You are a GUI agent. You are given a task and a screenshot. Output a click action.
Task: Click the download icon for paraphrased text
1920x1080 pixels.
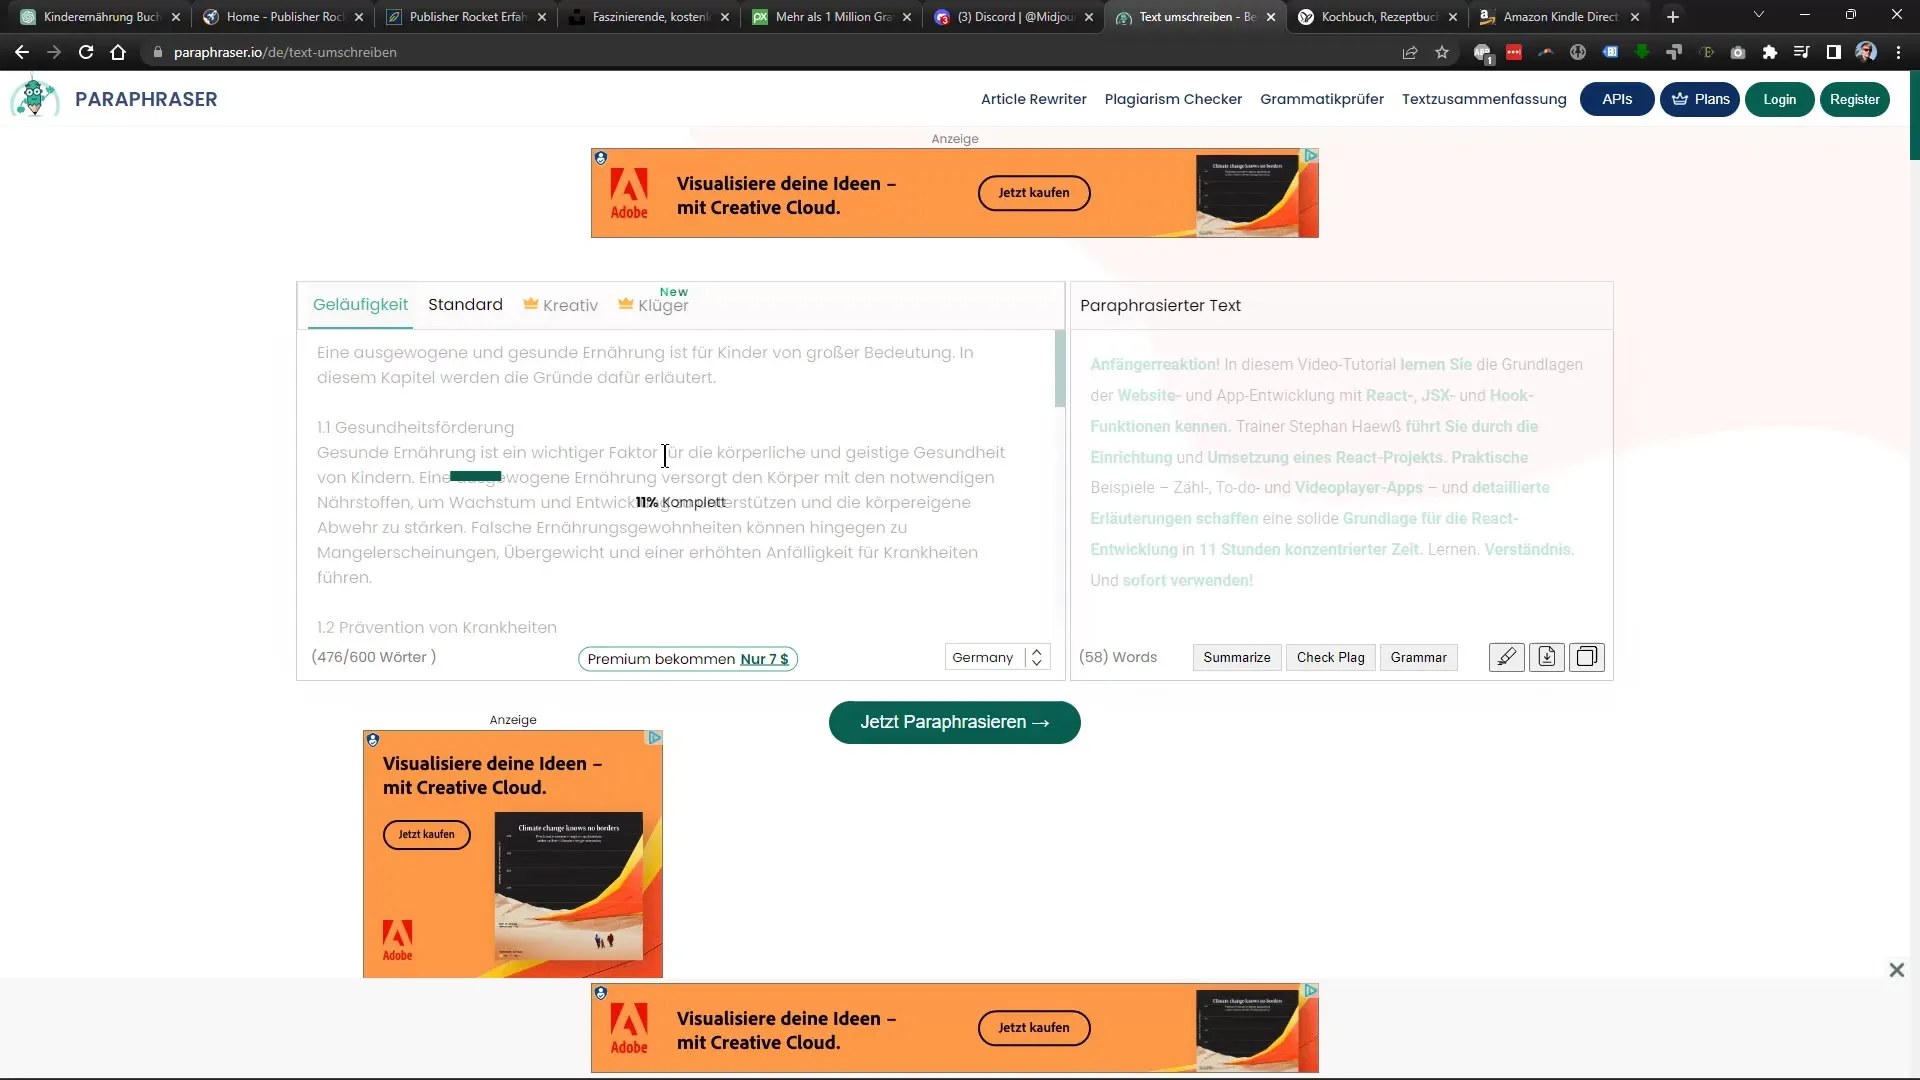[1547, 657]
